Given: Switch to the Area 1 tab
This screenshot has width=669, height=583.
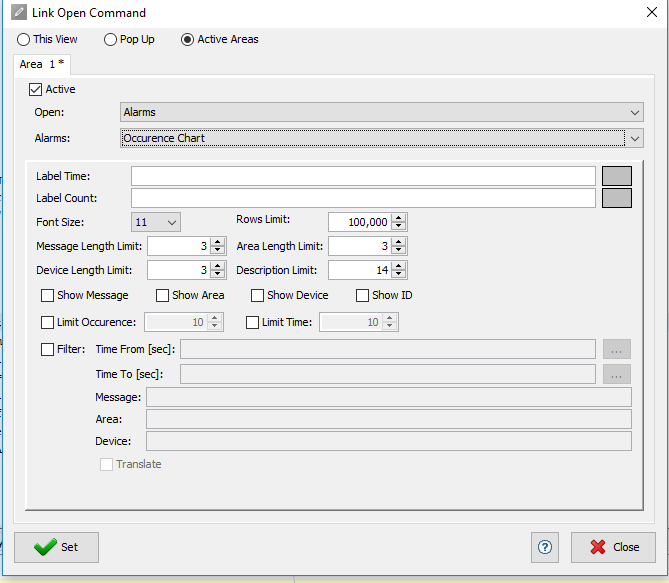Looking at the screenshot, I should click(x=42, y=64).
